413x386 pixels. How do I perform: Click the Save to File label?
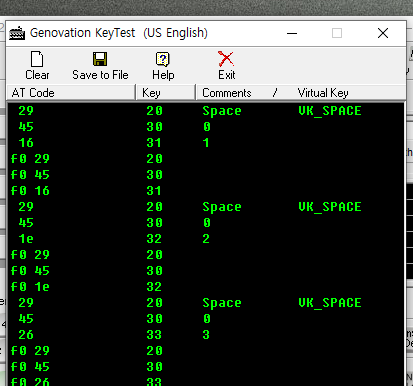[x=100, y=75]
